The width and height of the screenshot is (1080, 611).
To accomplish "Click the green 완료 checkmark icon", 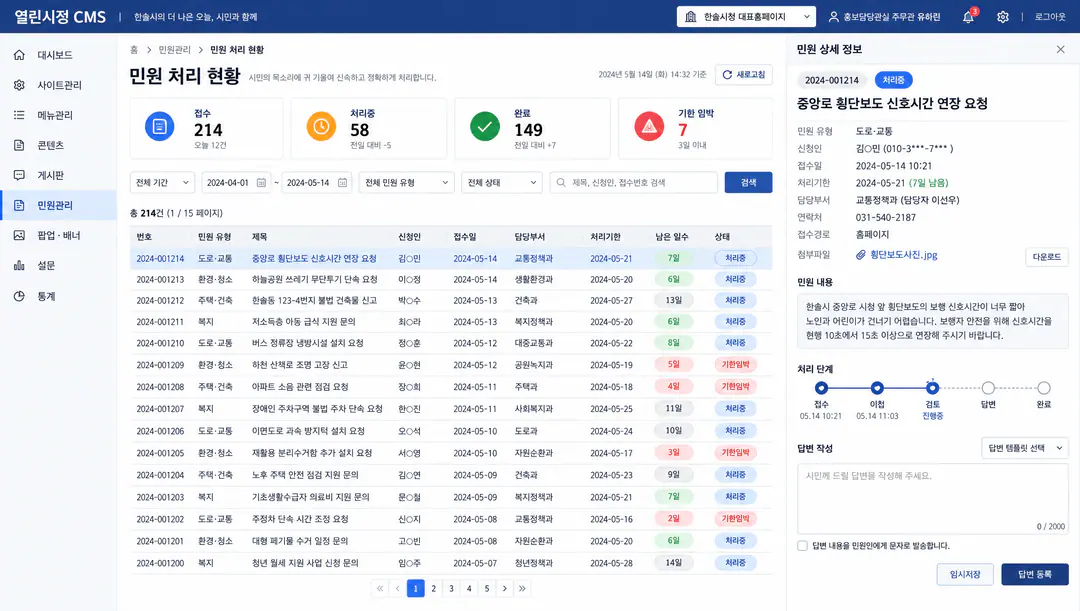I will [x=485, y=127].
